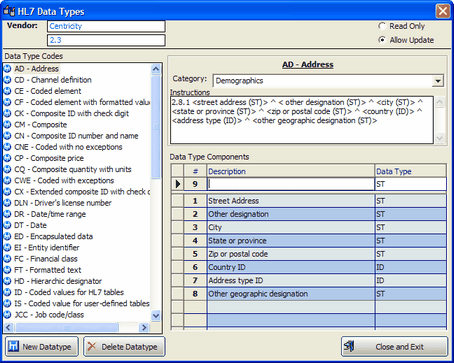
Task: Select the State or province row description
Action: pos(291,241)
